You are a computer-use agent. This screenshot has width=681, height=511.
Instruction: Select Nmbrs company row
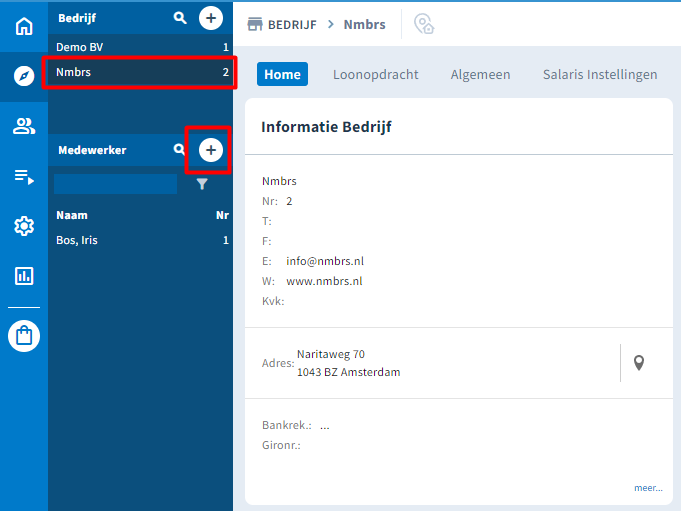click(140, 72)
